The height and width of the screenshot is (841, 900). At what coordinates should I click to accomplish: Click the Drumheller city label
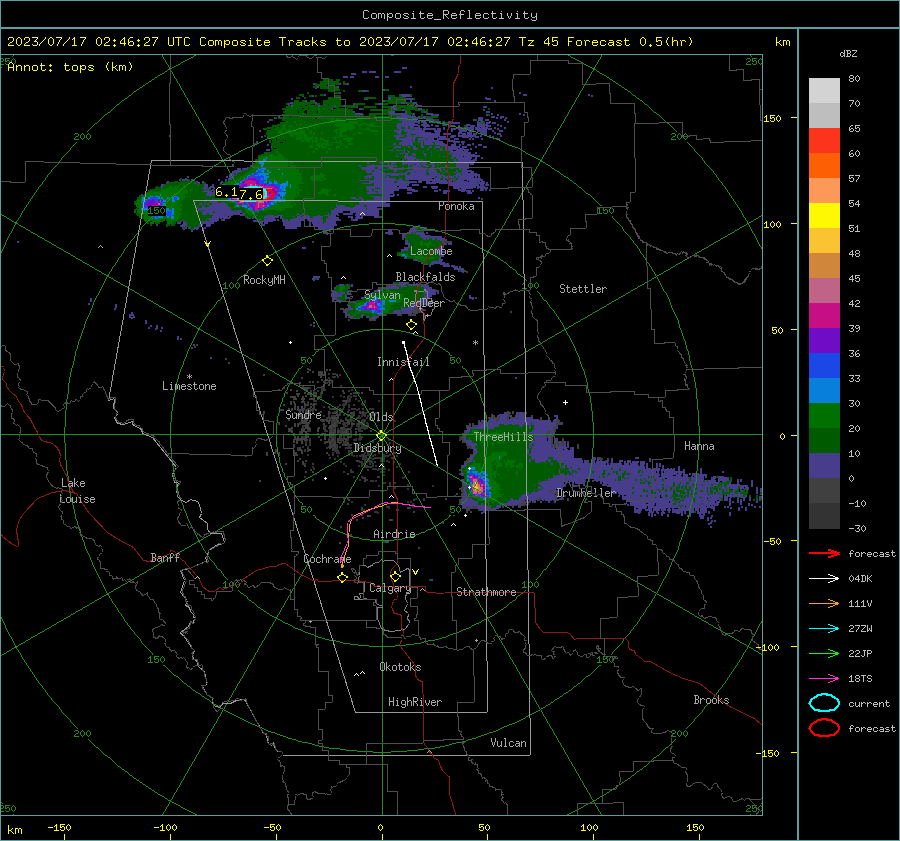(586, 493)
